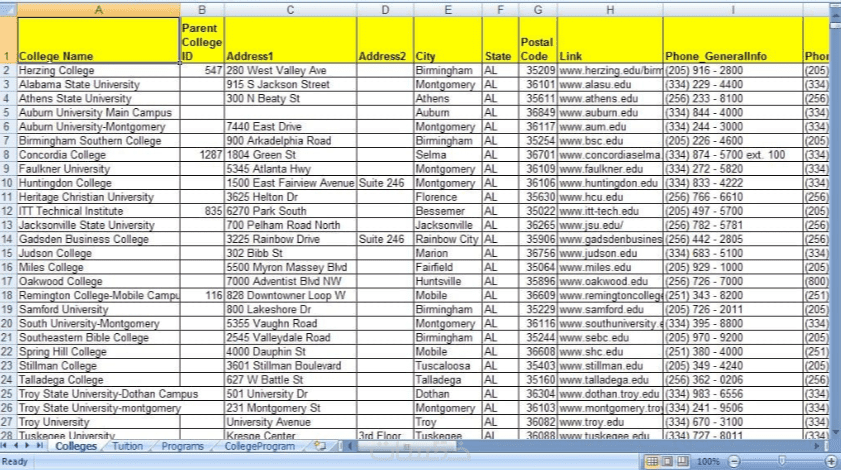Viewport: 841px width, 470px height.
Task: Select cell (256) 726 - 7000
Action: click(x=733, y=281)
